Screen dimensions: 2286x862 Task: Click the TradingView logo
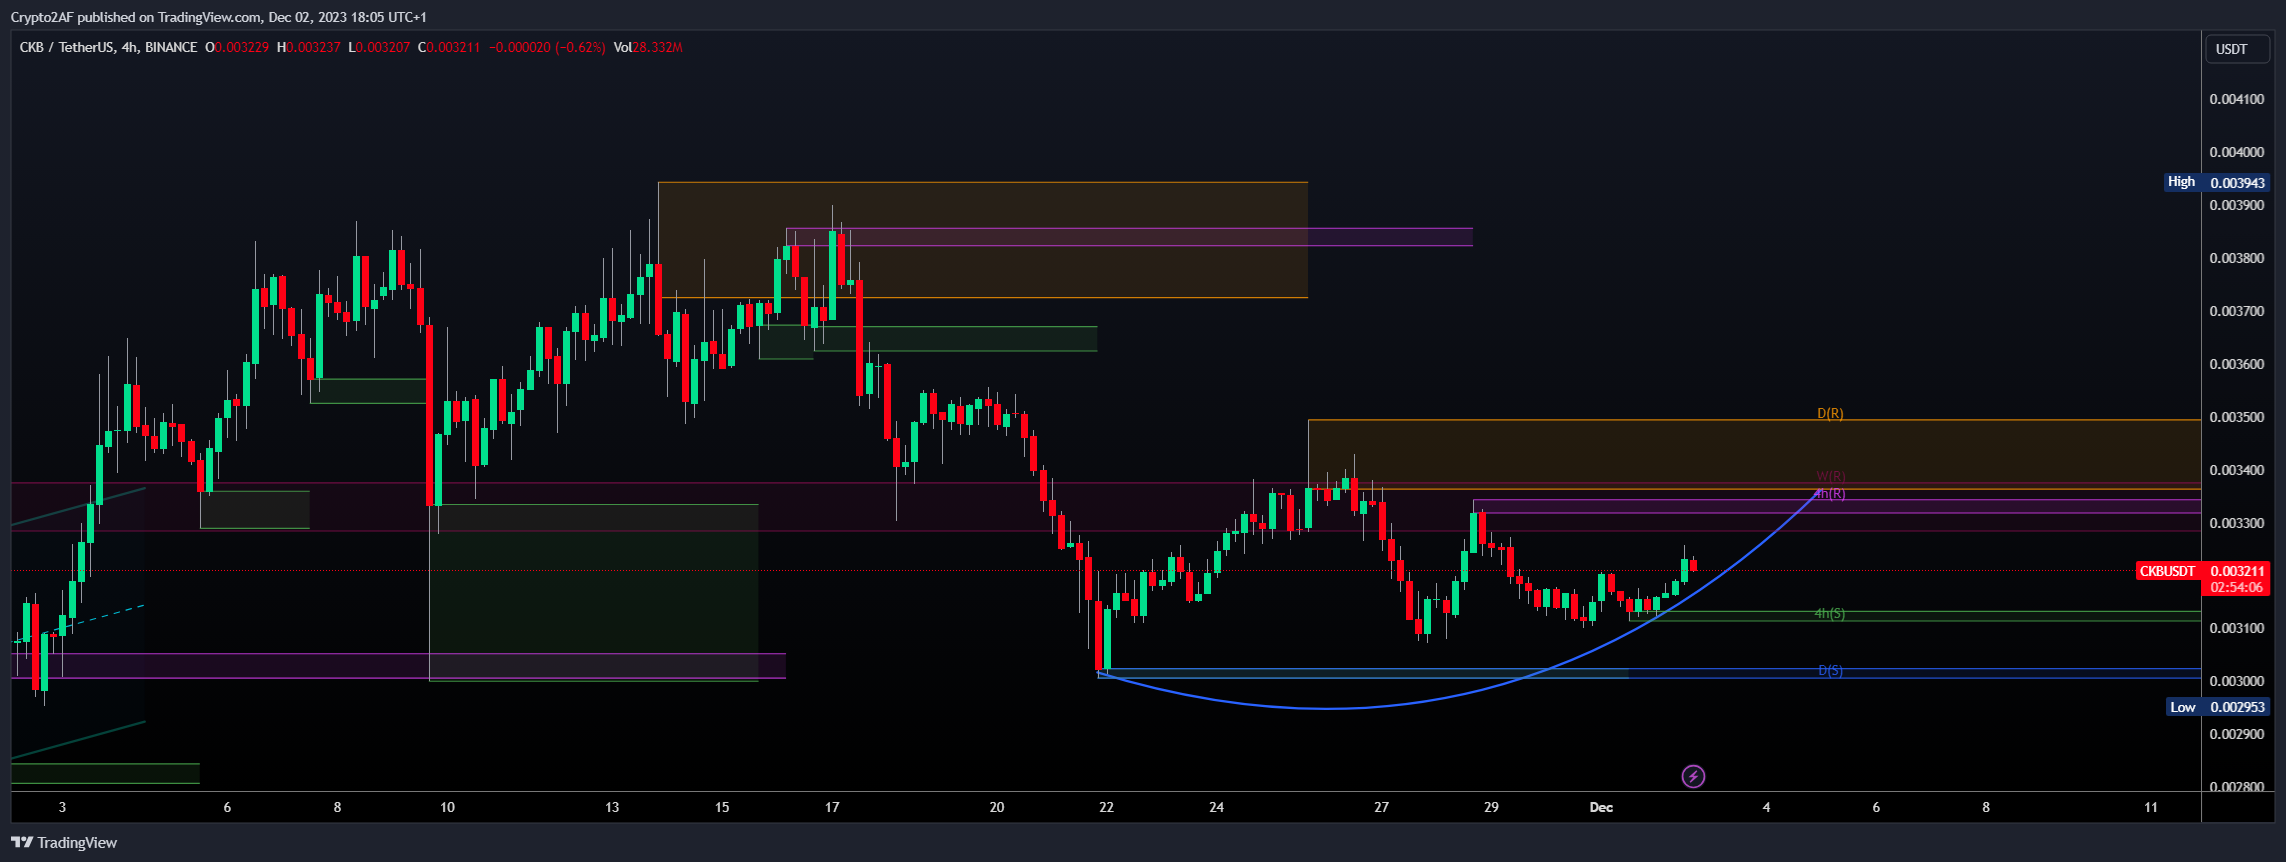pos(64,843)
